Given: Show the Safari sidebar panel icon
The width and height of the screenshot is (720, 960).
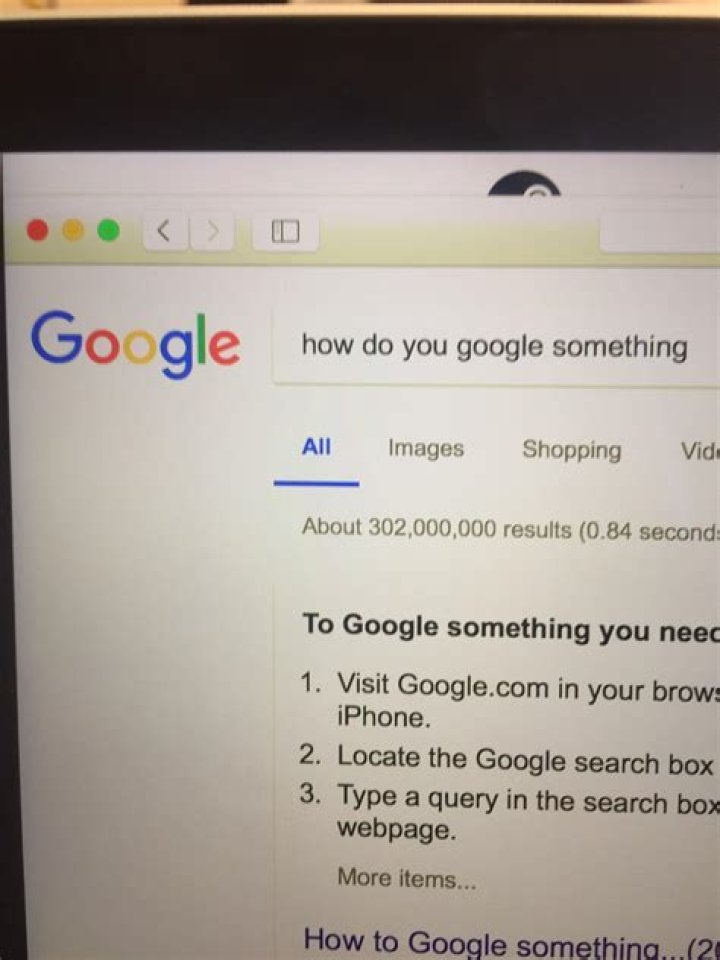Looking at the screenshot, I should (285, 231).
